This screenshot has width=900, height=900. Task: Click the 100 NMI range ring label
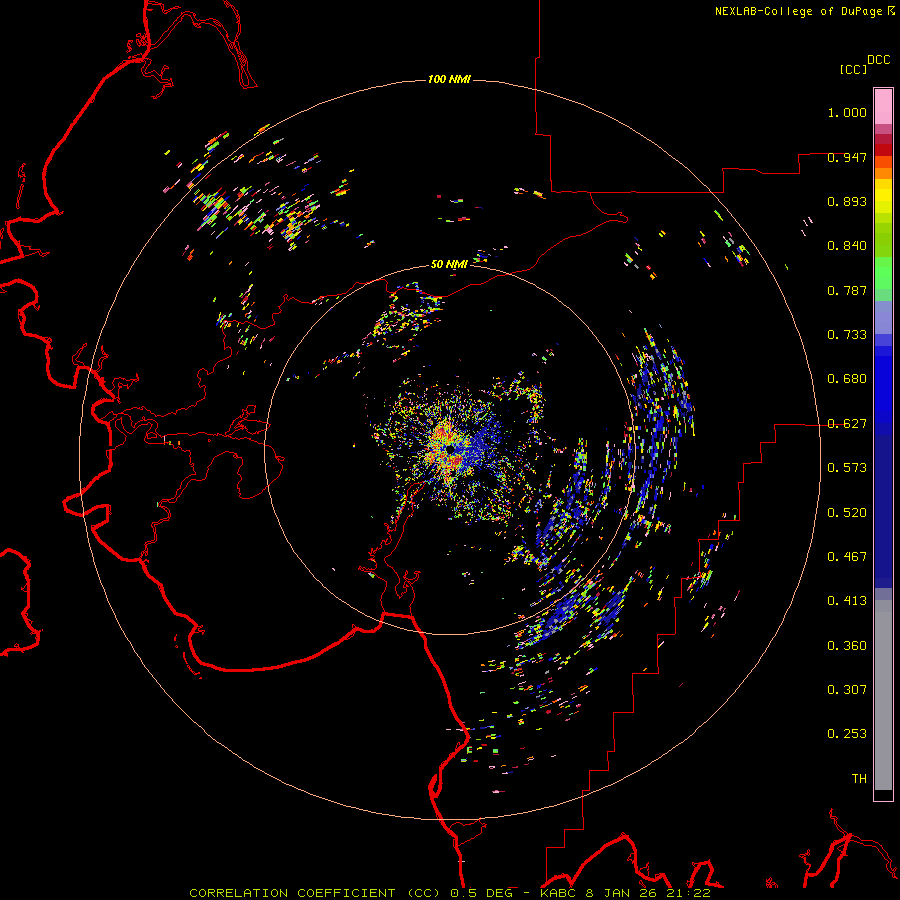(449, 79)
